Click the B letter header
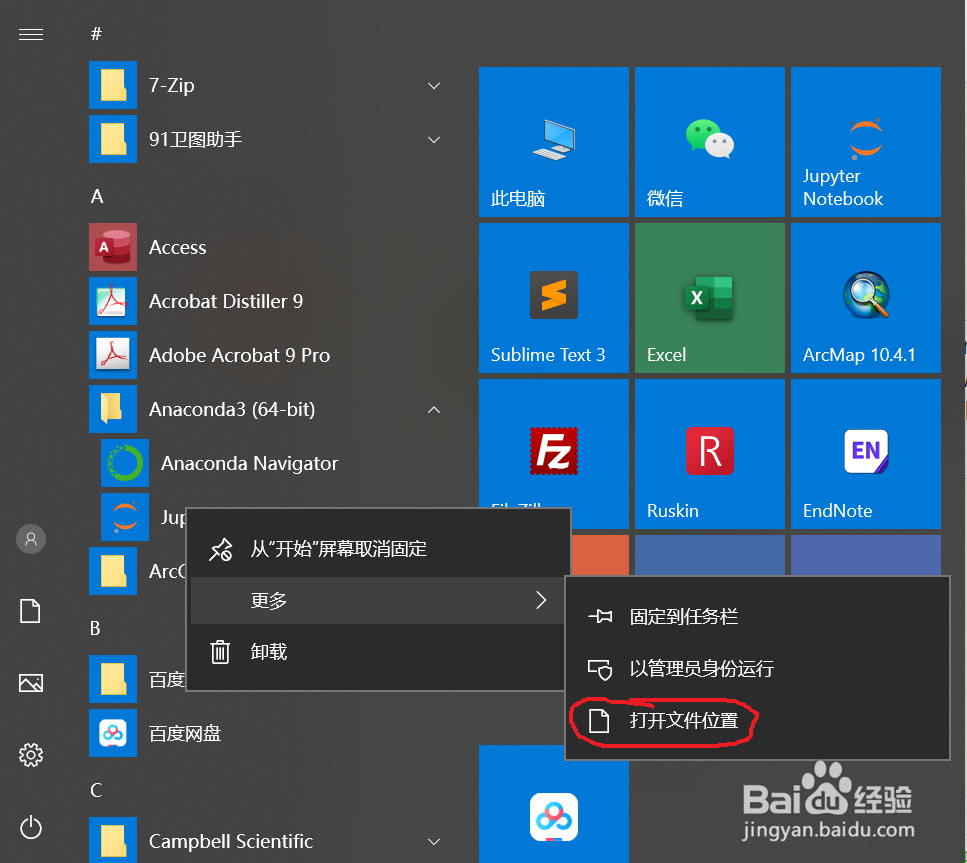 pyautogui.click(x=95, y=628)
